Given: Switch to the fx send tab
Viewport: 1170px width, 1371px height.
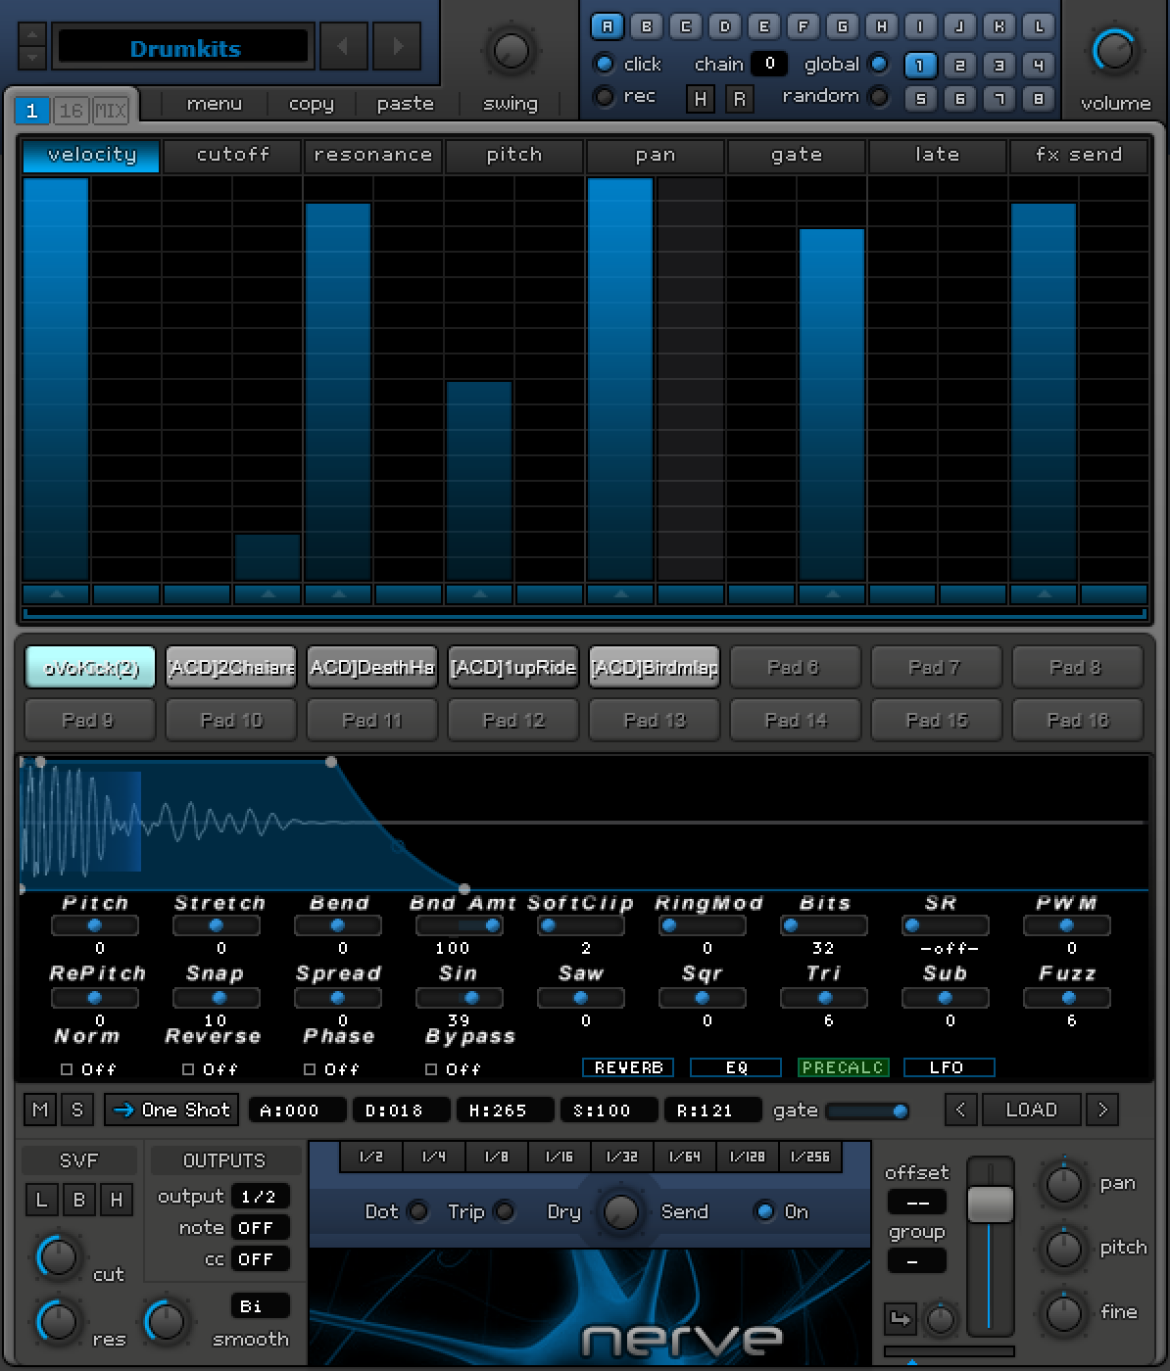Looking at the screenshot, I should 1078,155.
